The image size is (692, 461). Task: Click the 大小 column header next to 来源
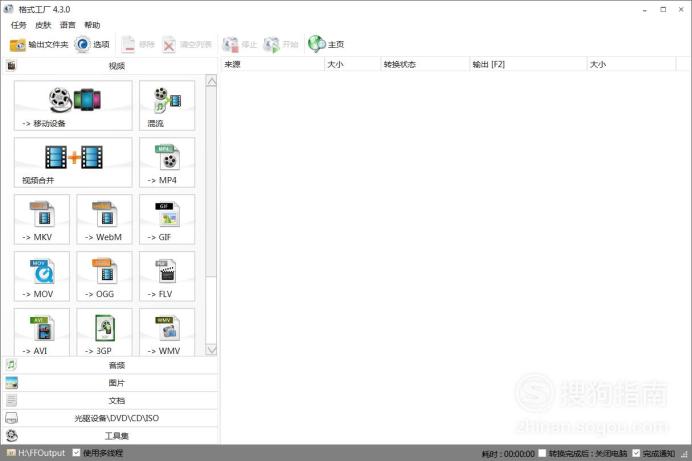pos(352,64)
